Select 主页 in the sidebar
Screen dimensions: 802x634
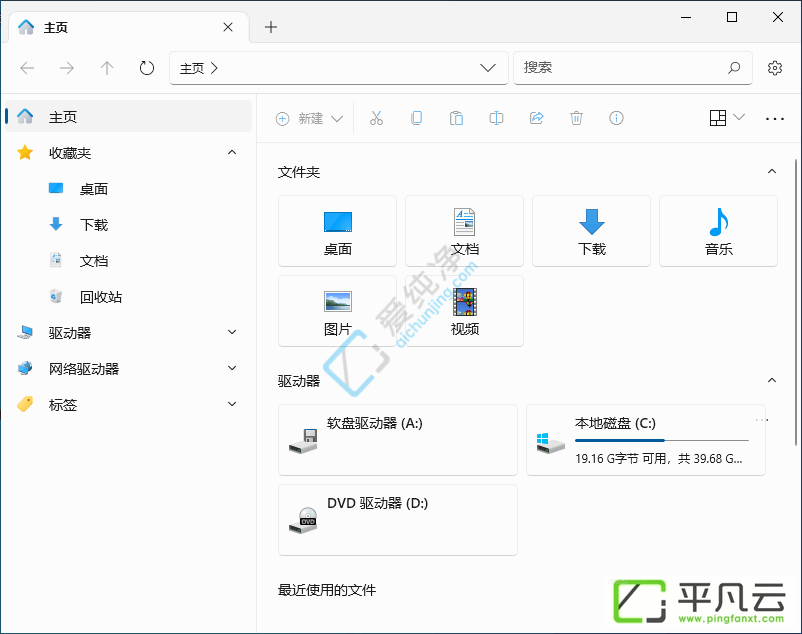coord(128,117)
